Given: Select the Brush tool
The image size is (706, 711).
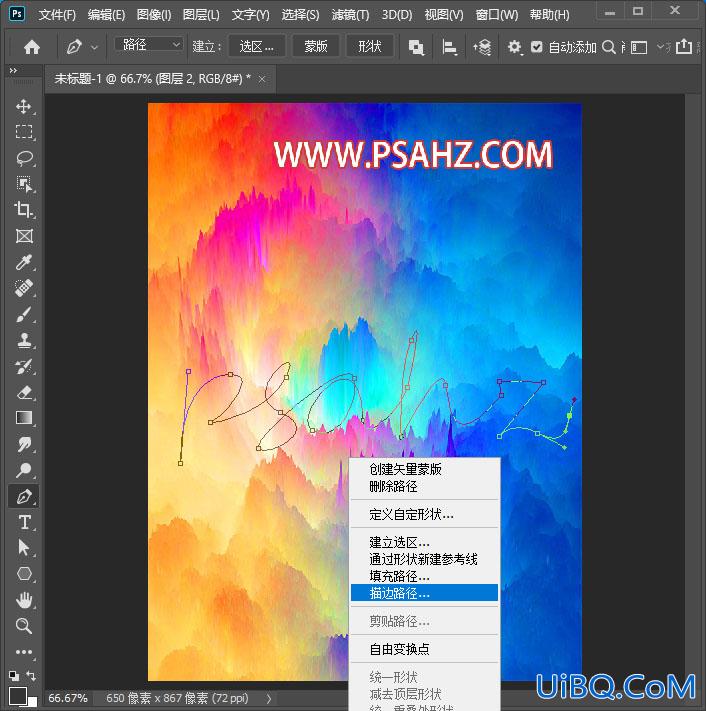Looking at the screenshot, I should (x=24, y=314).
